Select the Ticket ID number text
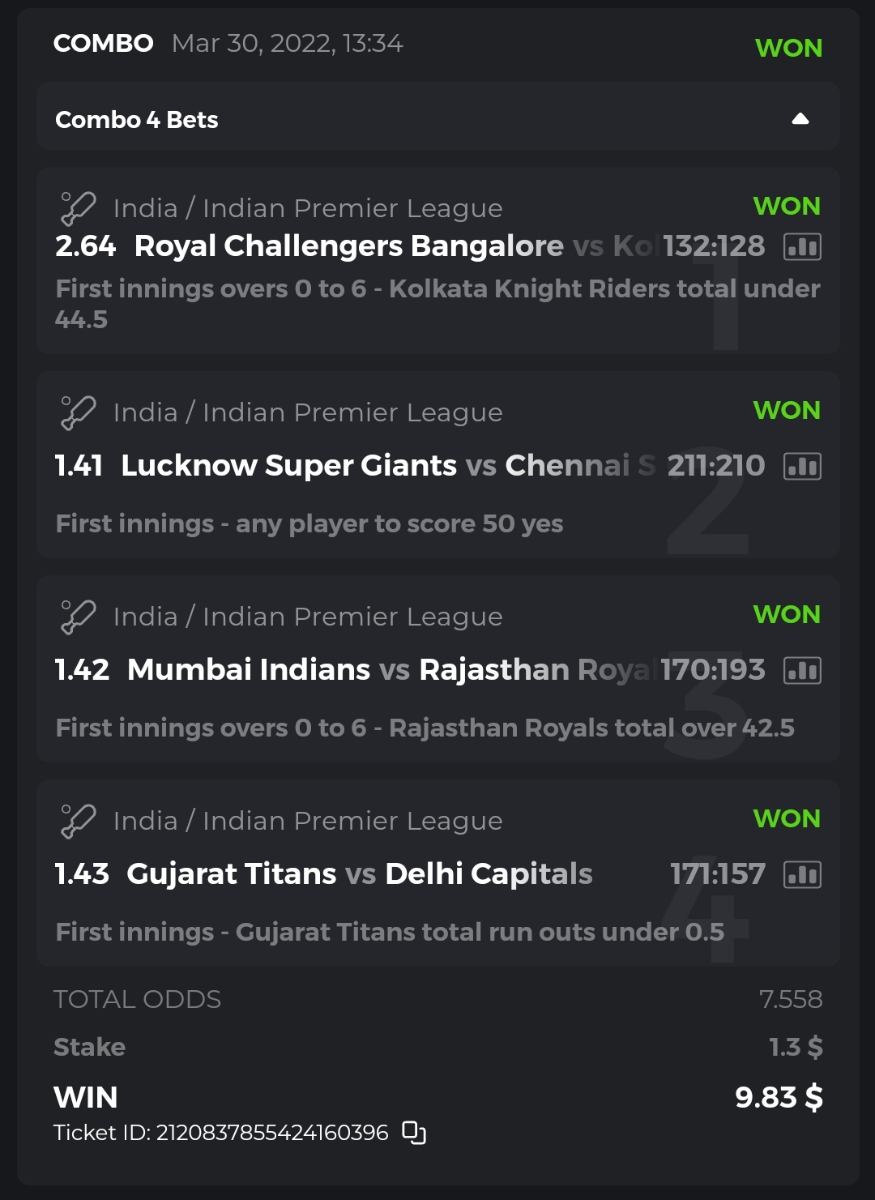This screenshot has width=875, height=1200. [272, 1133]
